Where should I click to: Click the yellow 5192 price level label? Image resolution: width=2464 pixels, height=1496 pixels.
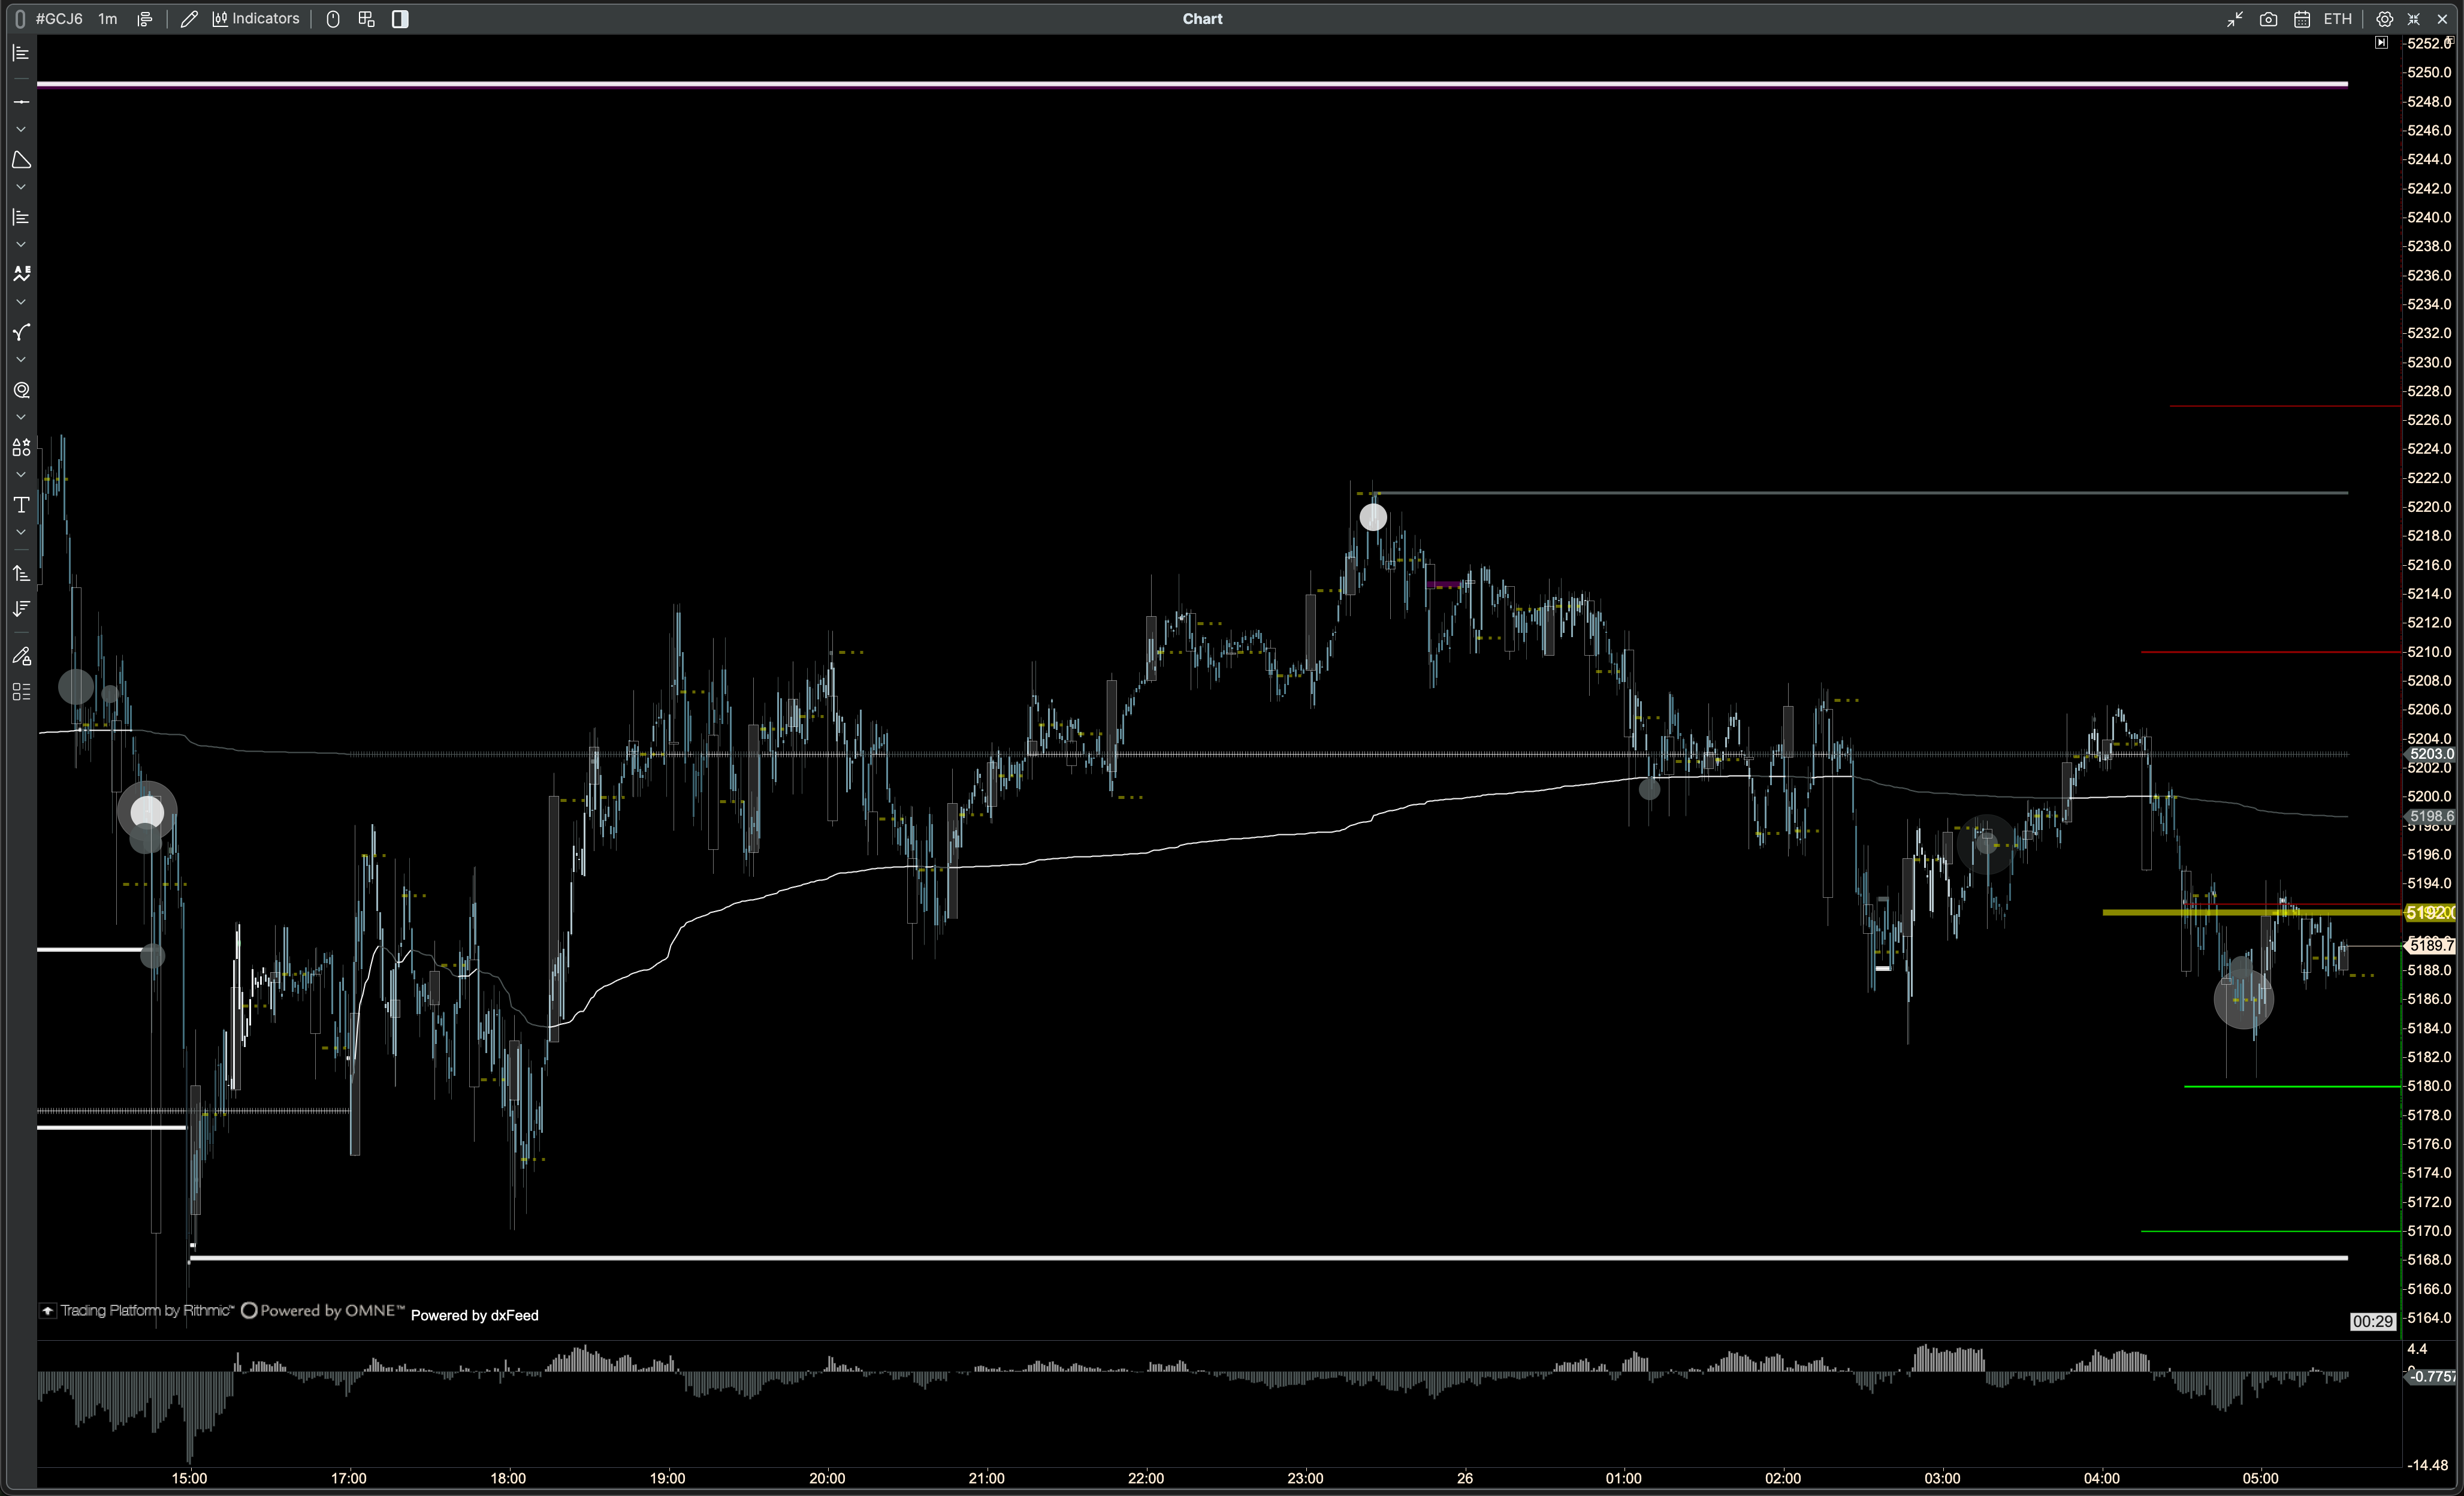click(x=2429, y=913)
